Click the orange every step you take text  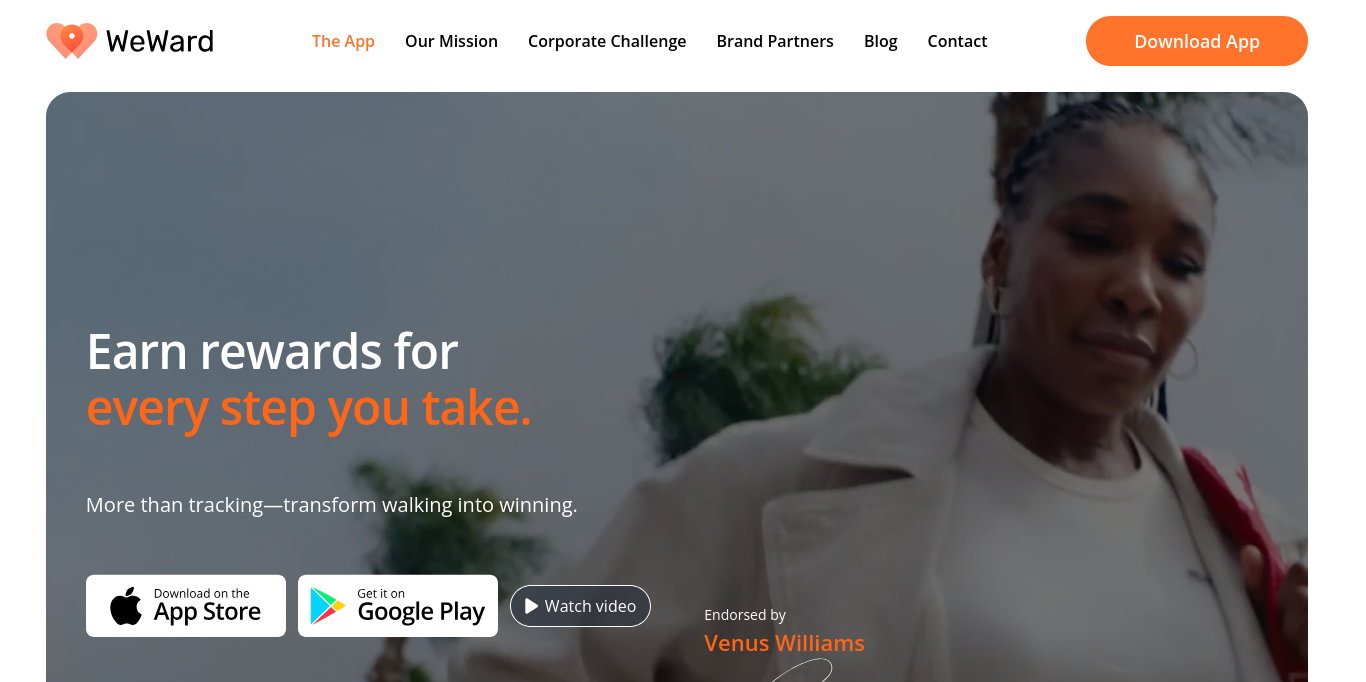pos(309,408)
